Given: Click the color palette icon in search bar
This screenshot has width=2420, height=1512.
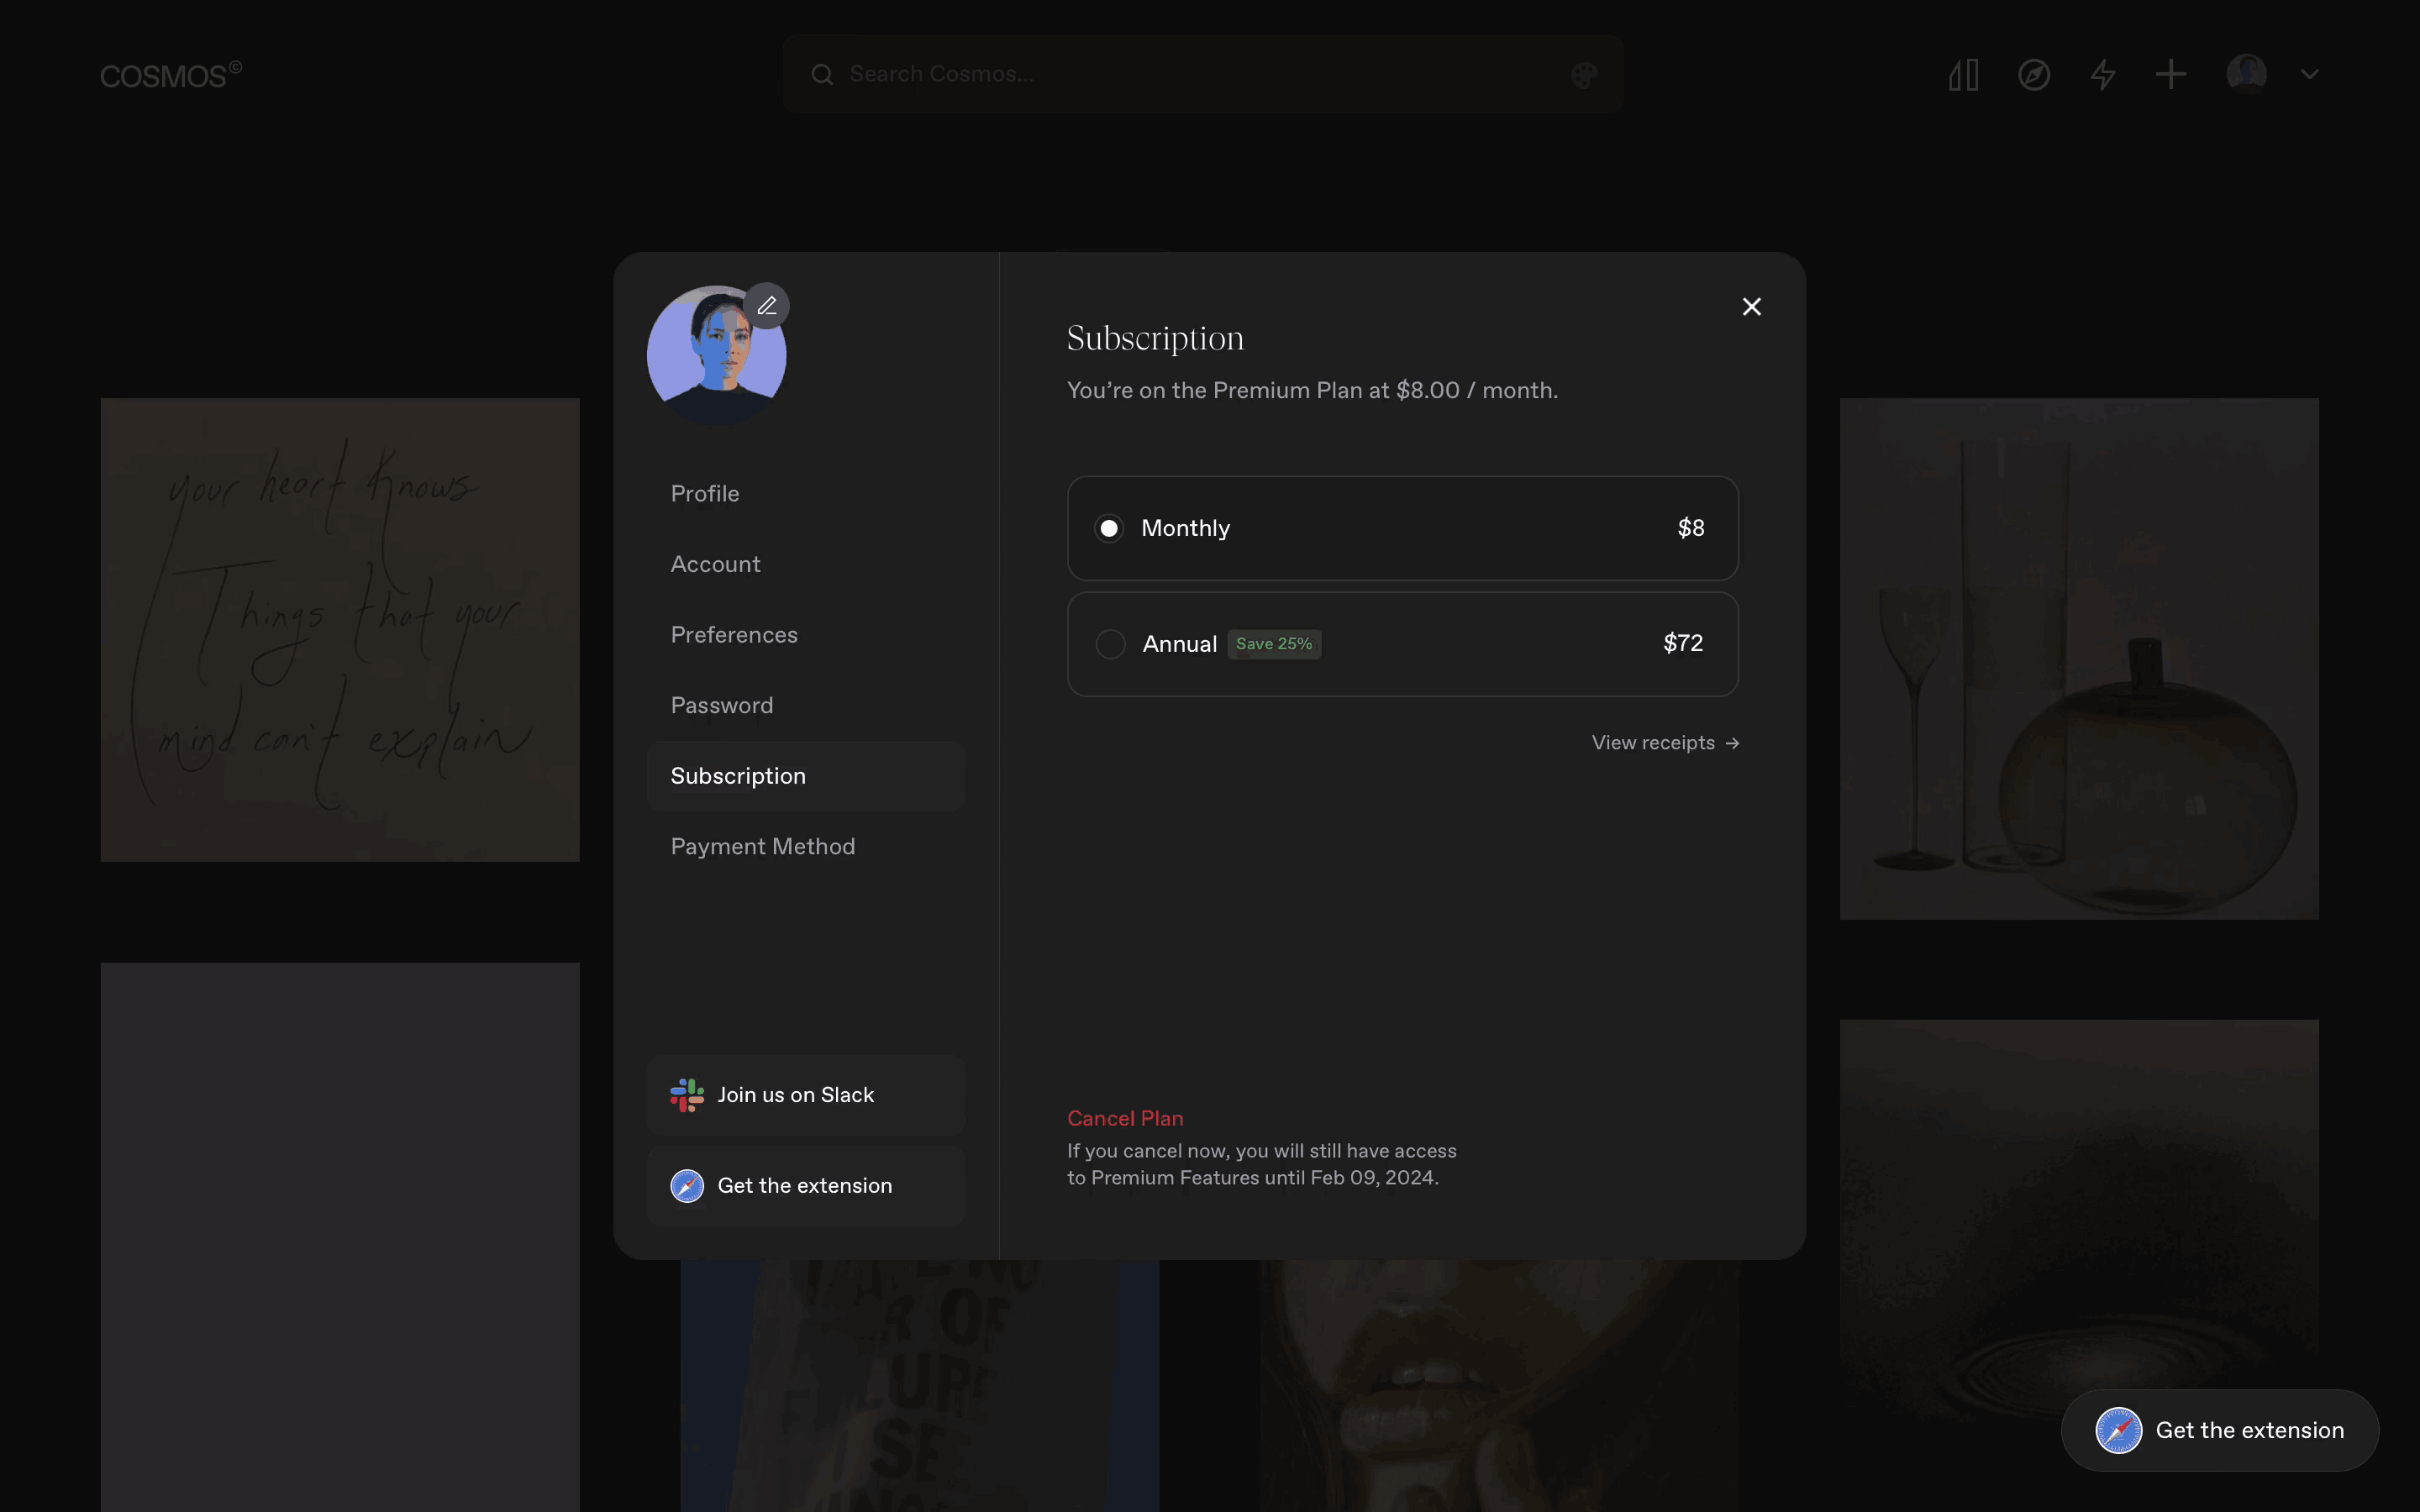Looking at the screenshot, I should pos(1584,75).
